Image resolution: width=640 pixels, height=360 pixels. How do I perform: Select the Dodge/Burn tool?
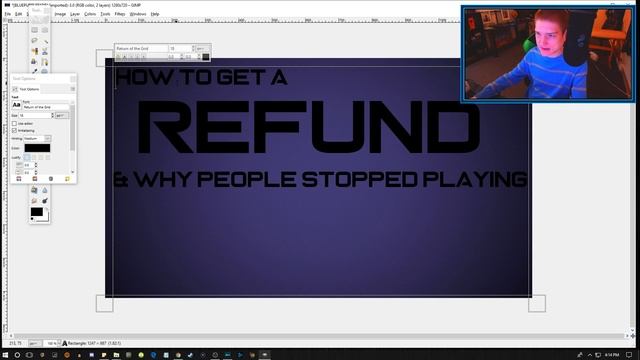pyautogui.click(x=44, y=200)
